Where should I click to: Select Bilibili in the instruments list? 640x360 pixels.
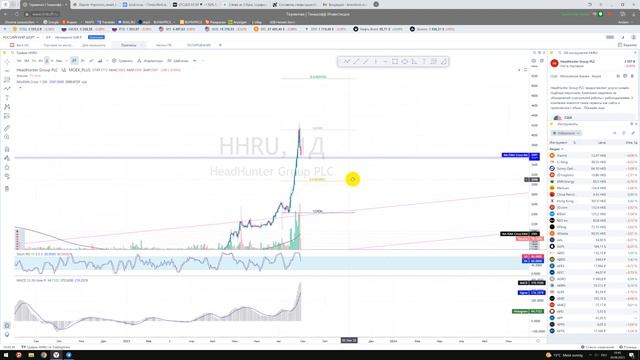pyautogui.click(x=593, y=214)
